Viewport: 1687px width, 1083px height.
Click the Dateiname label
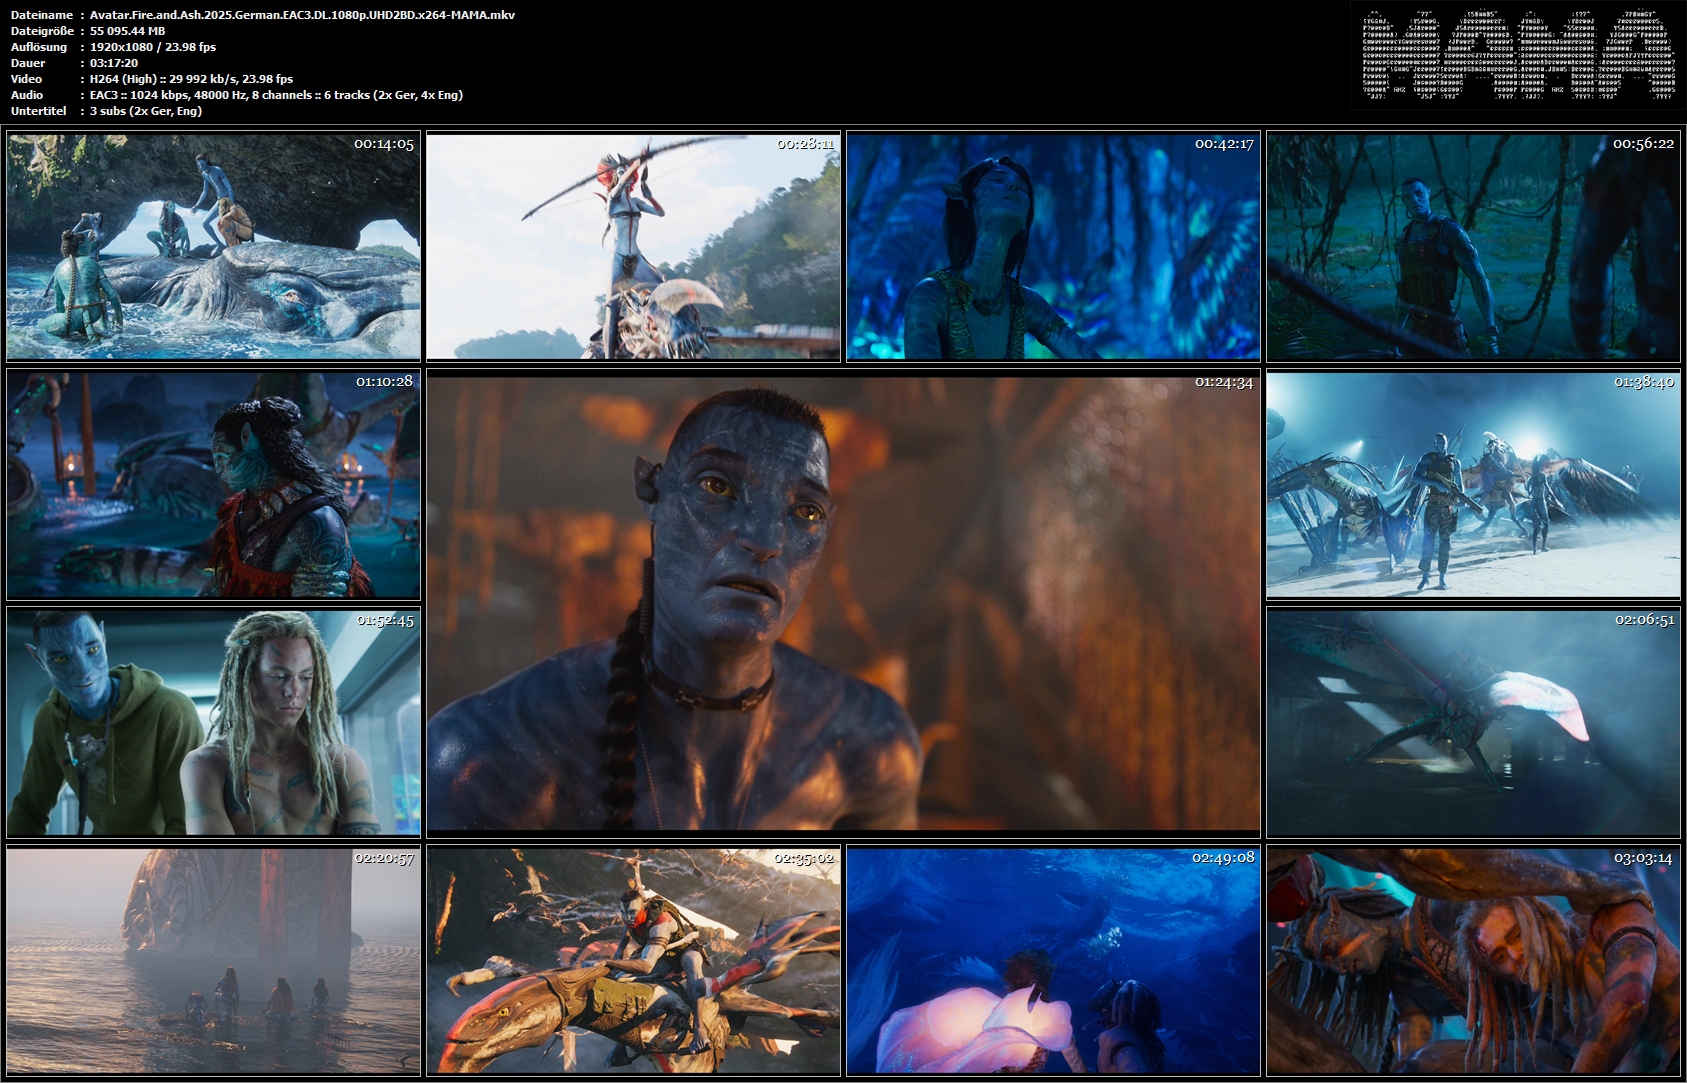tap(41, 15)
